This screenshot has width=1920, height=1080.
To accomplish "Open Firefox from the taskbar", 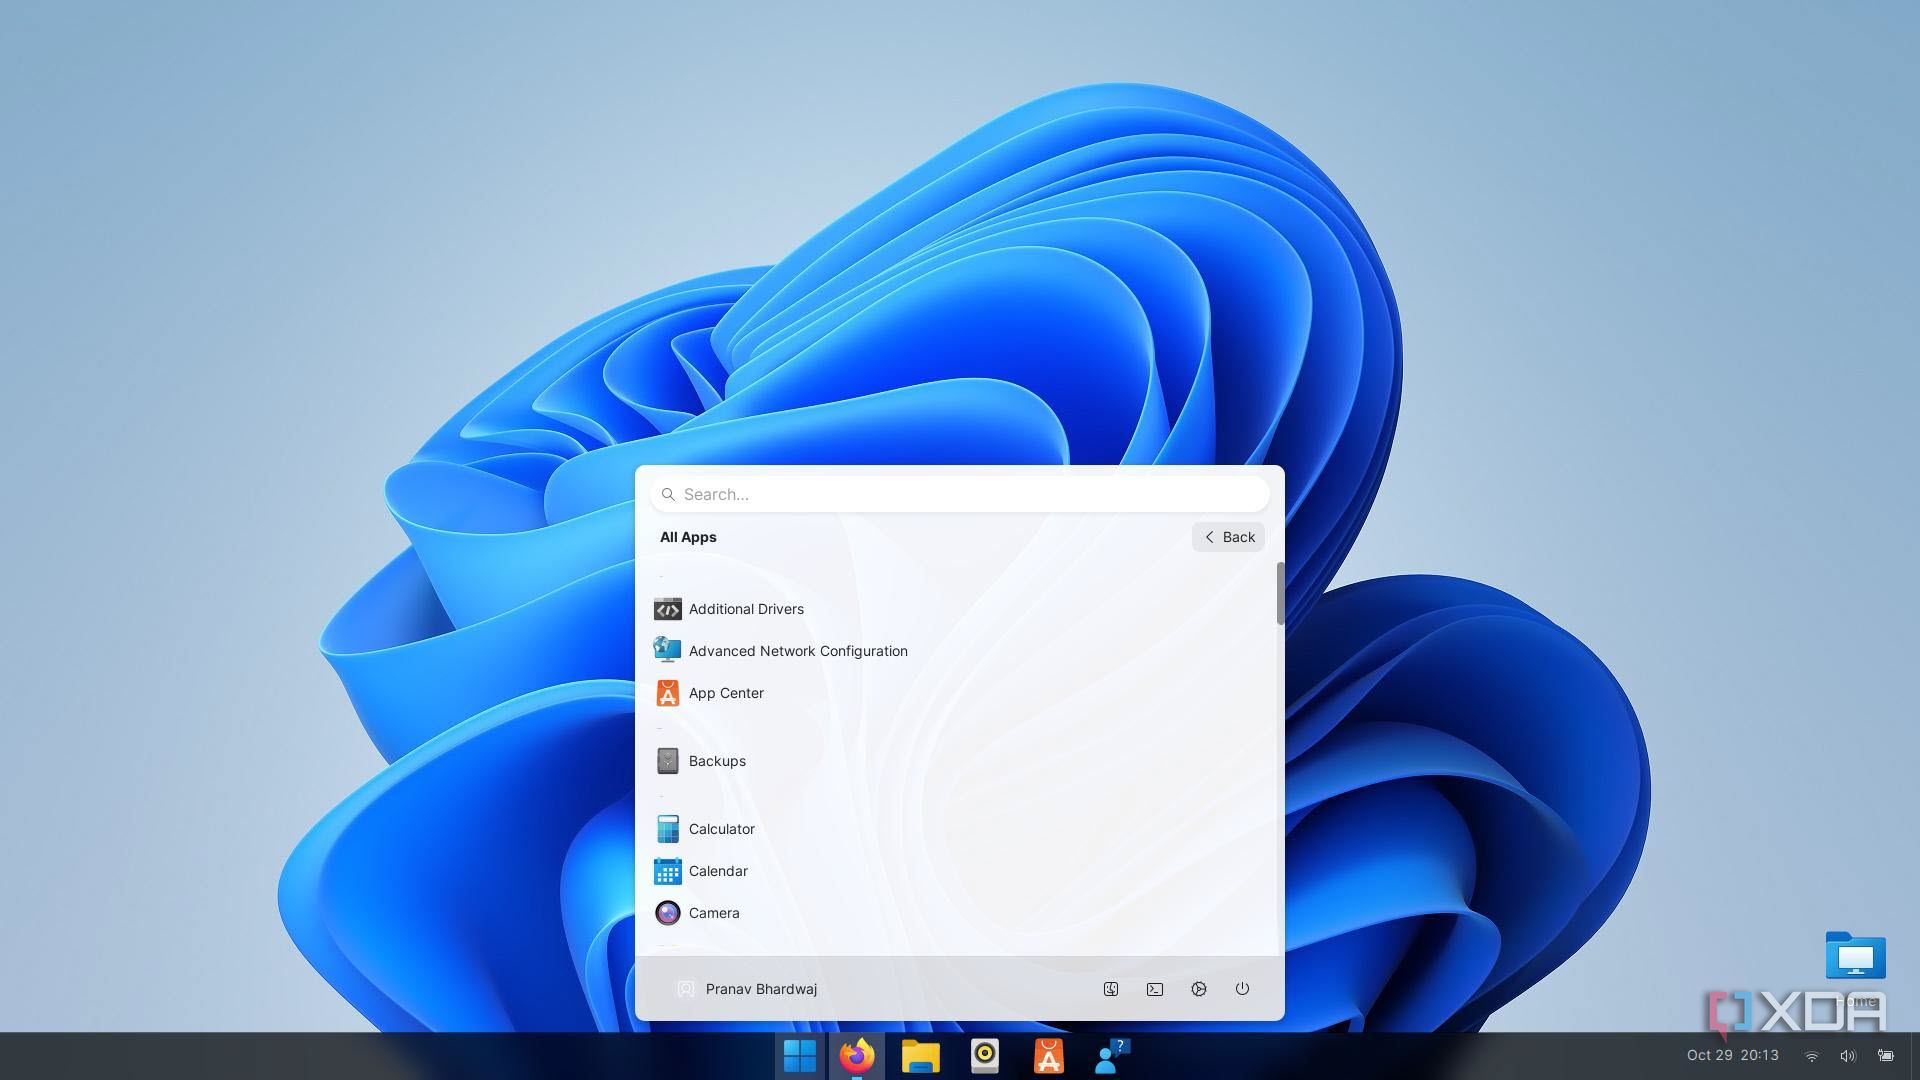I will (x=856, y=1056).
